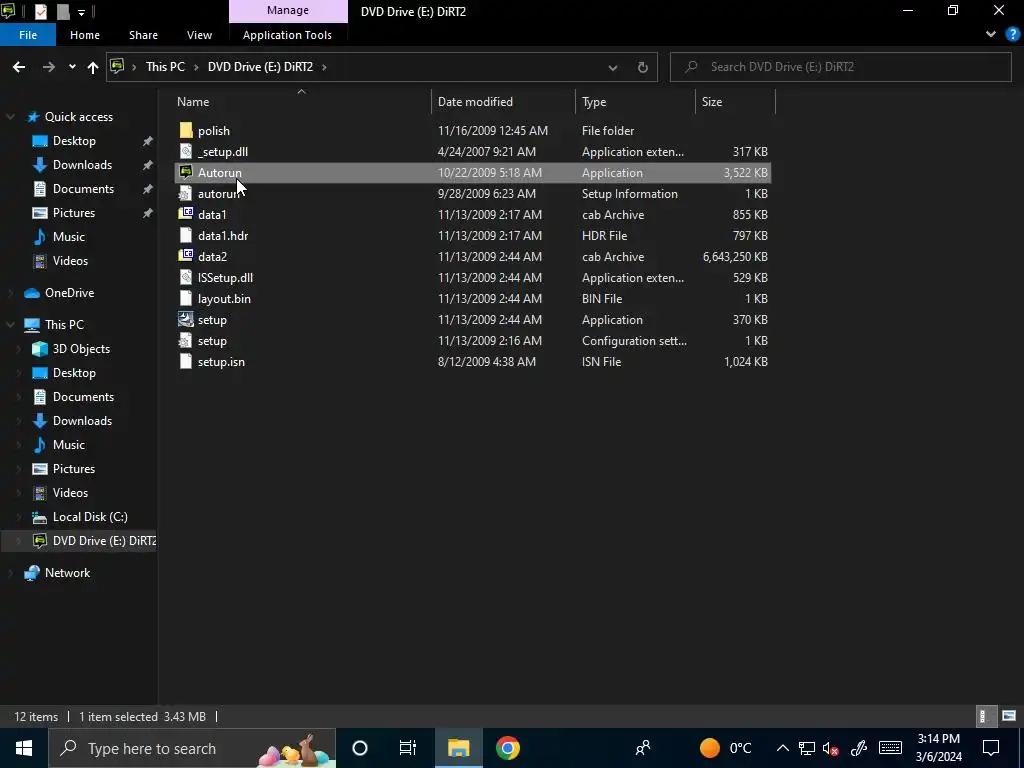Open pinned Downloads under Quick access
The image size is (1024, 768).
click(82, 165)
